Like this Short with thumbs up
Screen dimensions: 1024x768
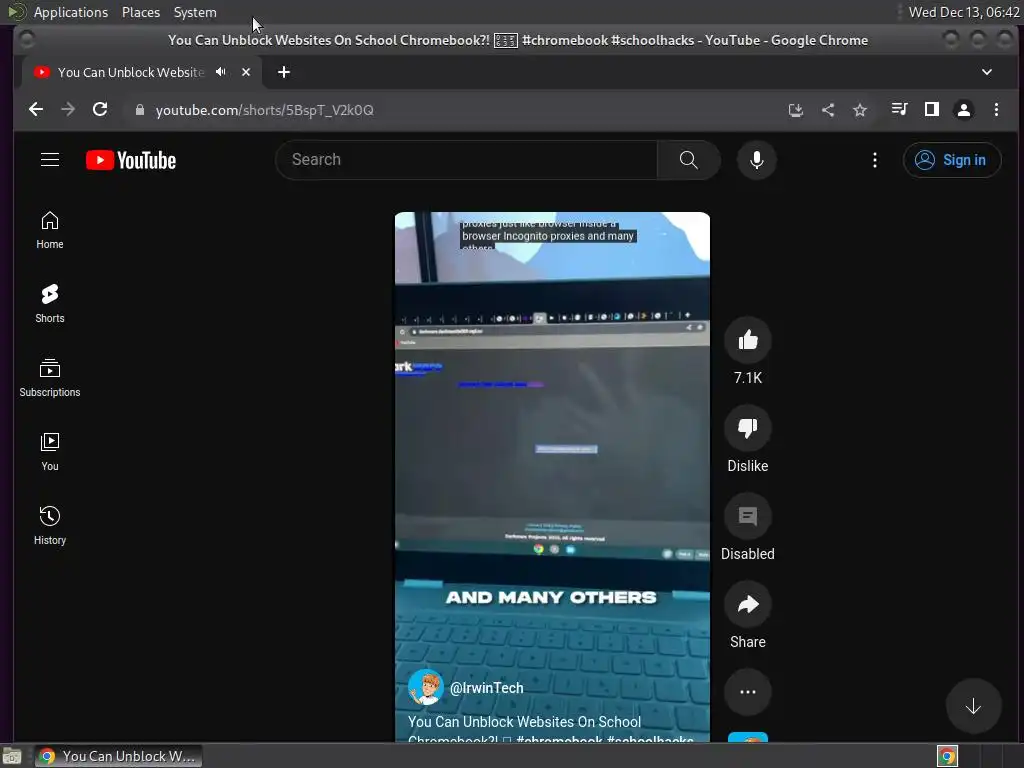pos(748,340)
